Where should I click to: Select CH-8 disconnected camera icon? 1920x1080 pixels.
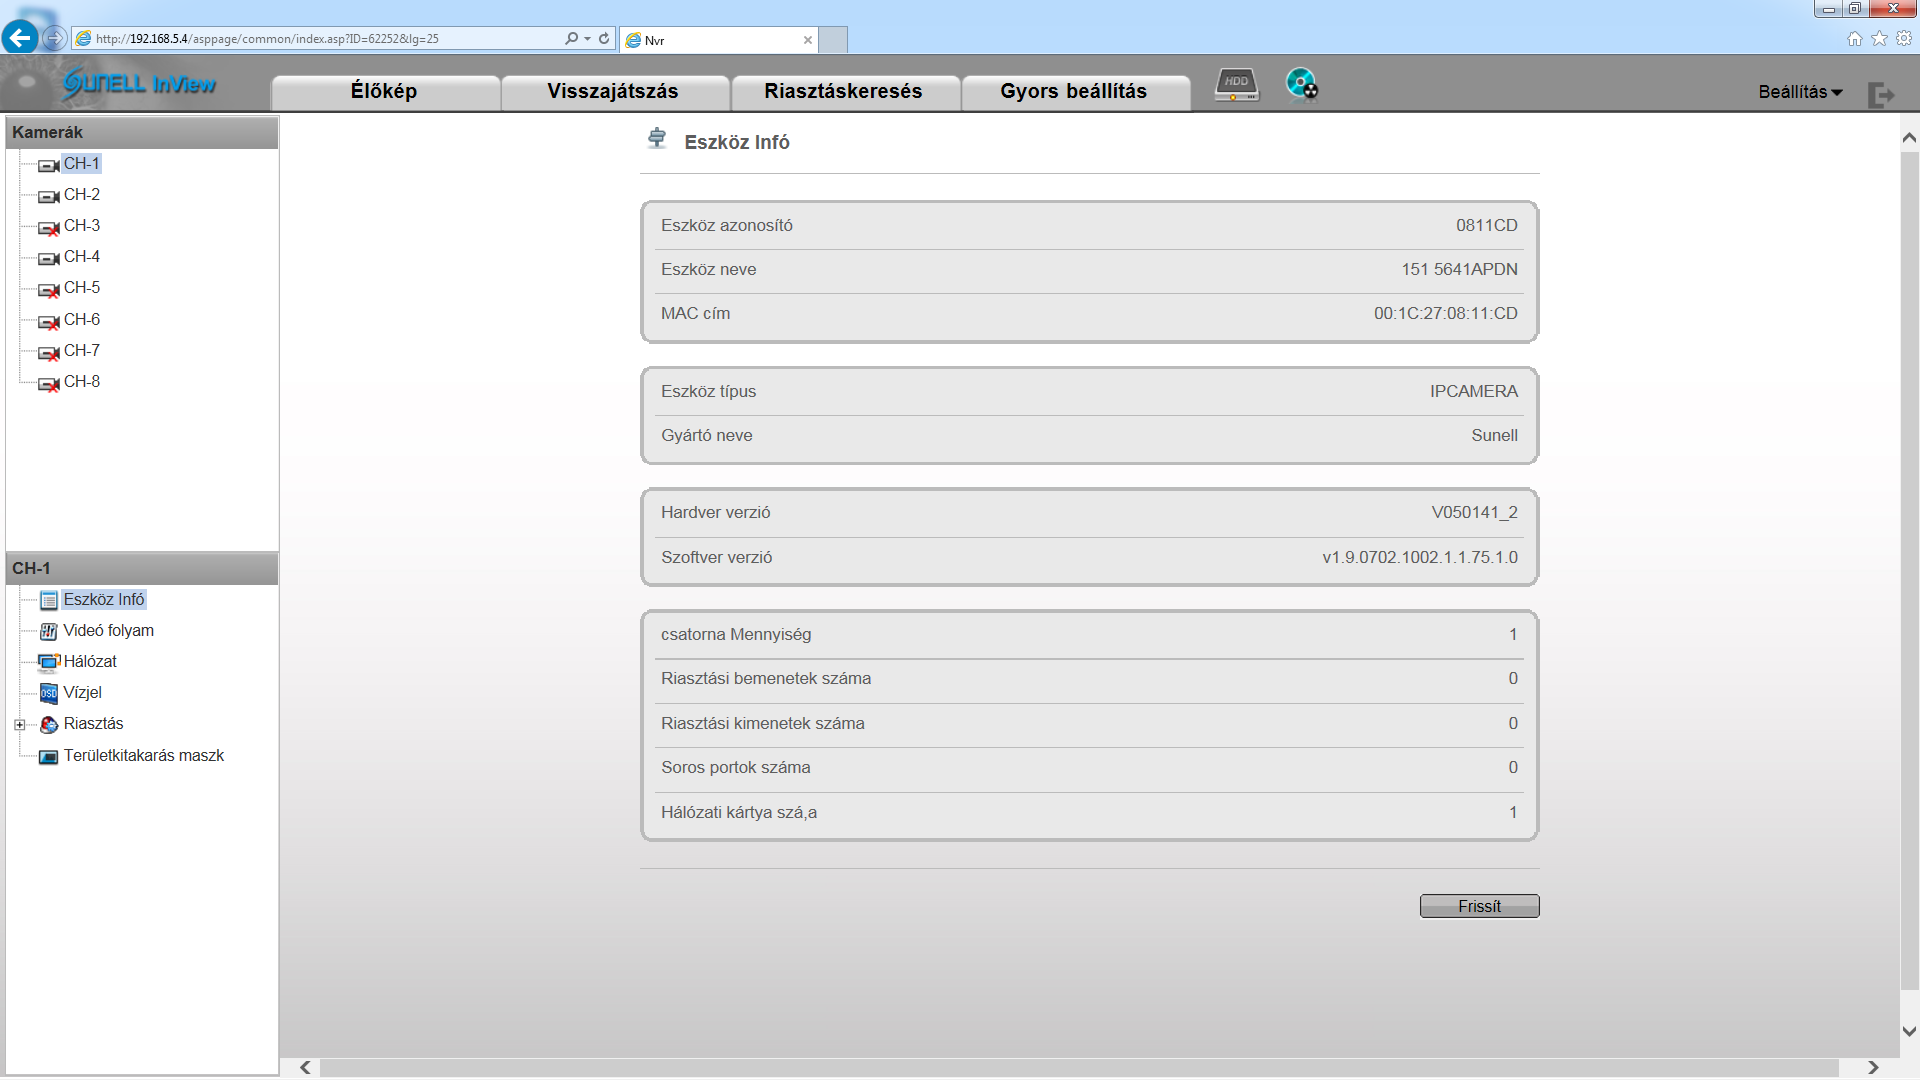coord(48,383)
